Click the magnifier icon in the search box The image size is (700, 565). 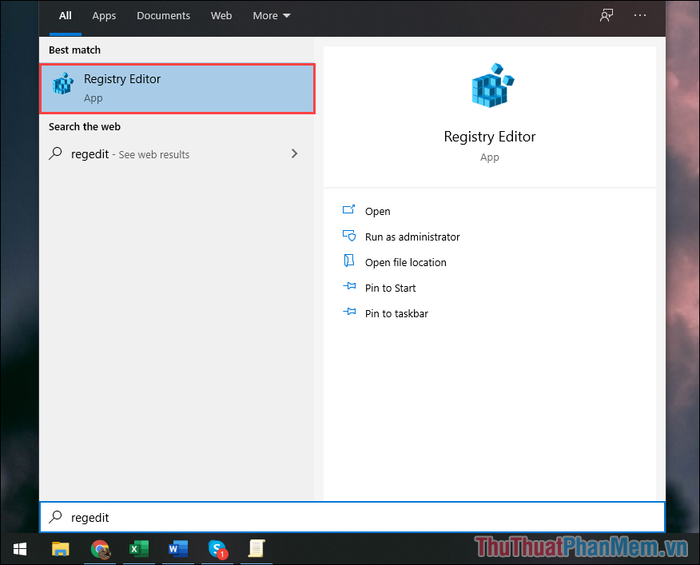(x=56, y=517)
